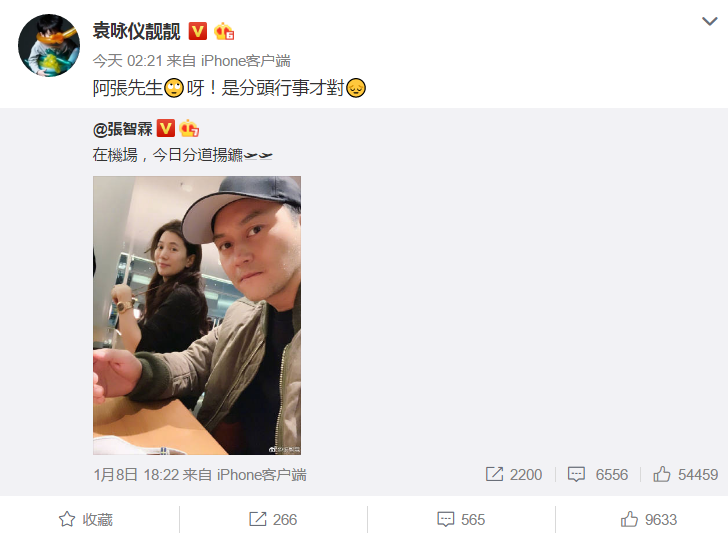Click the verified V badge next to 張智霖
Image resolution: width=728 pixels, height=539 pixels.
coord(166,129)
